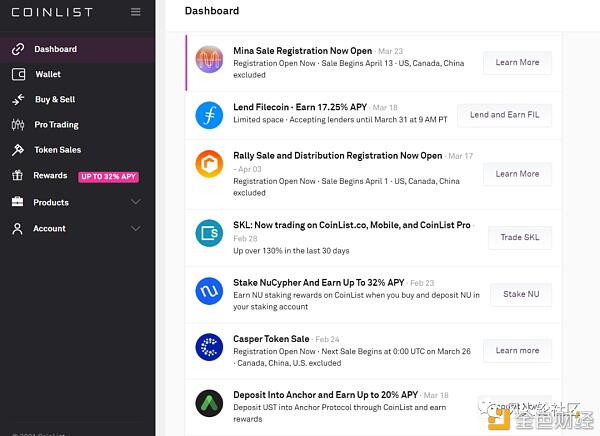Click the Dashboard page heading

[212, 11]
